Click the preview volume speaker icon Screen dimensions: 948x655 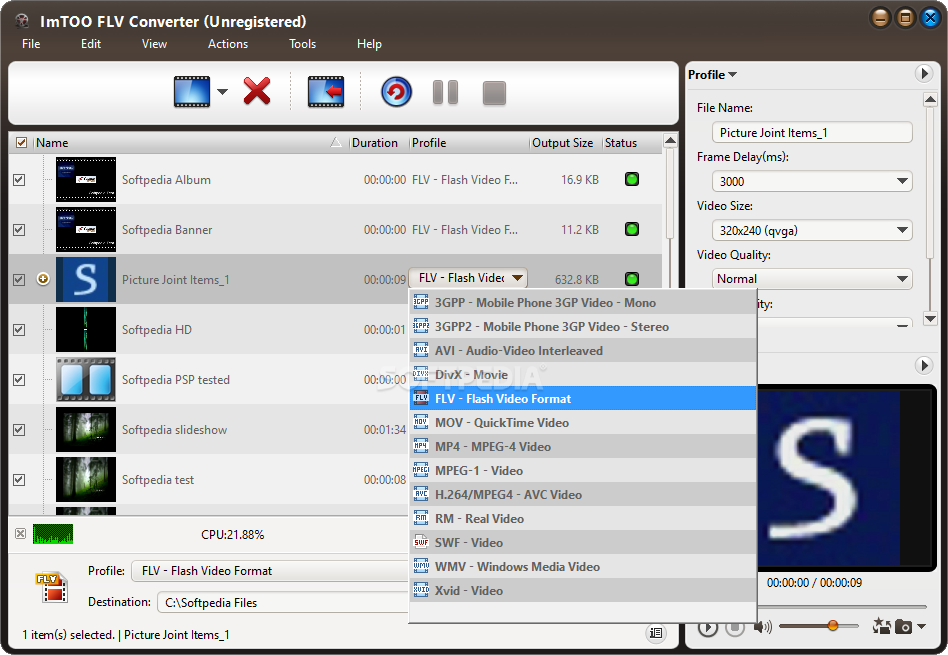[x=762, y=627]
